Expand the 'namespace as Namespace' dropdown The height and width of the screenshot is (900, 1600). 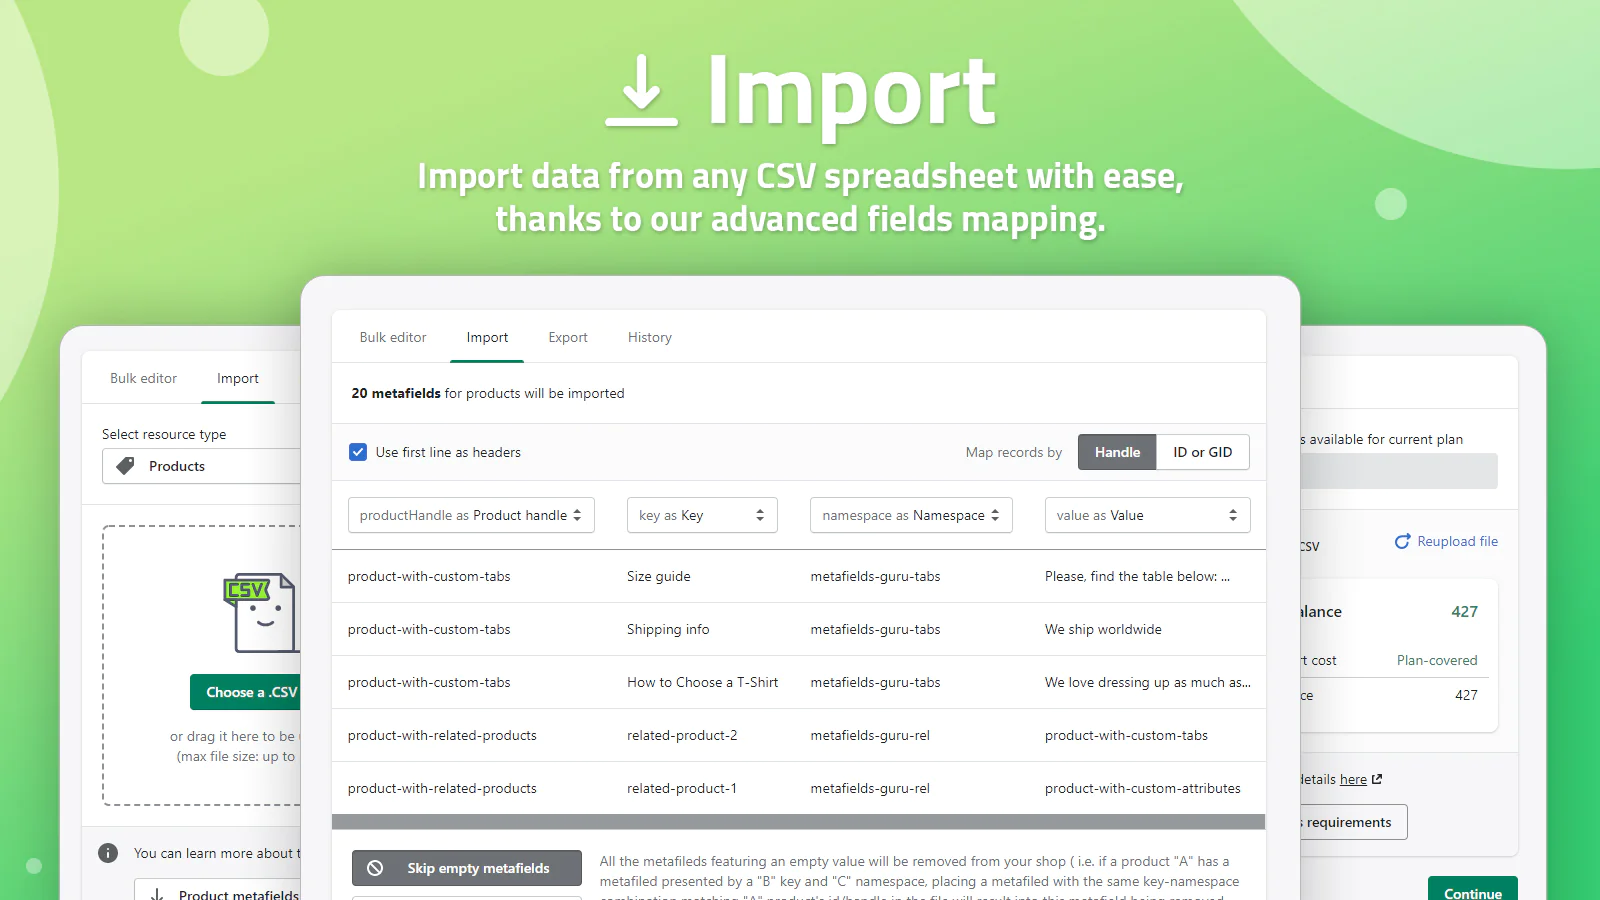tap(911, 515)
